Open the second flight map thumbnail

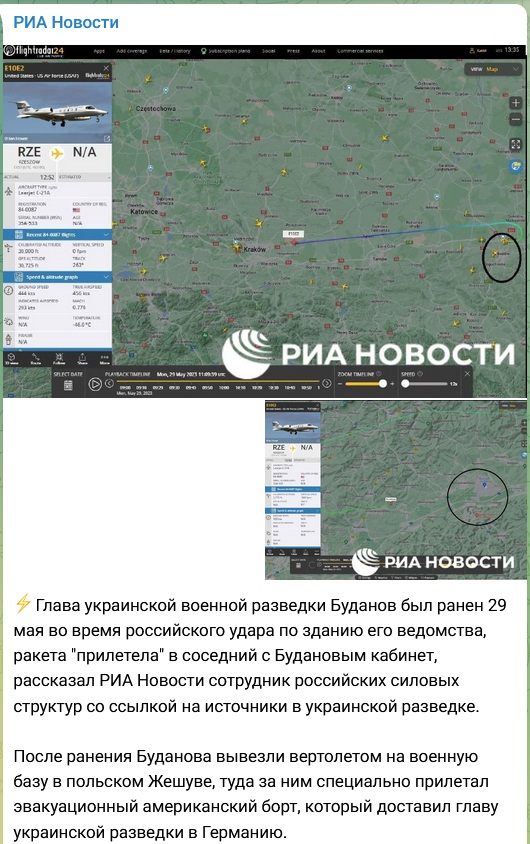click(x=396, y=490)
